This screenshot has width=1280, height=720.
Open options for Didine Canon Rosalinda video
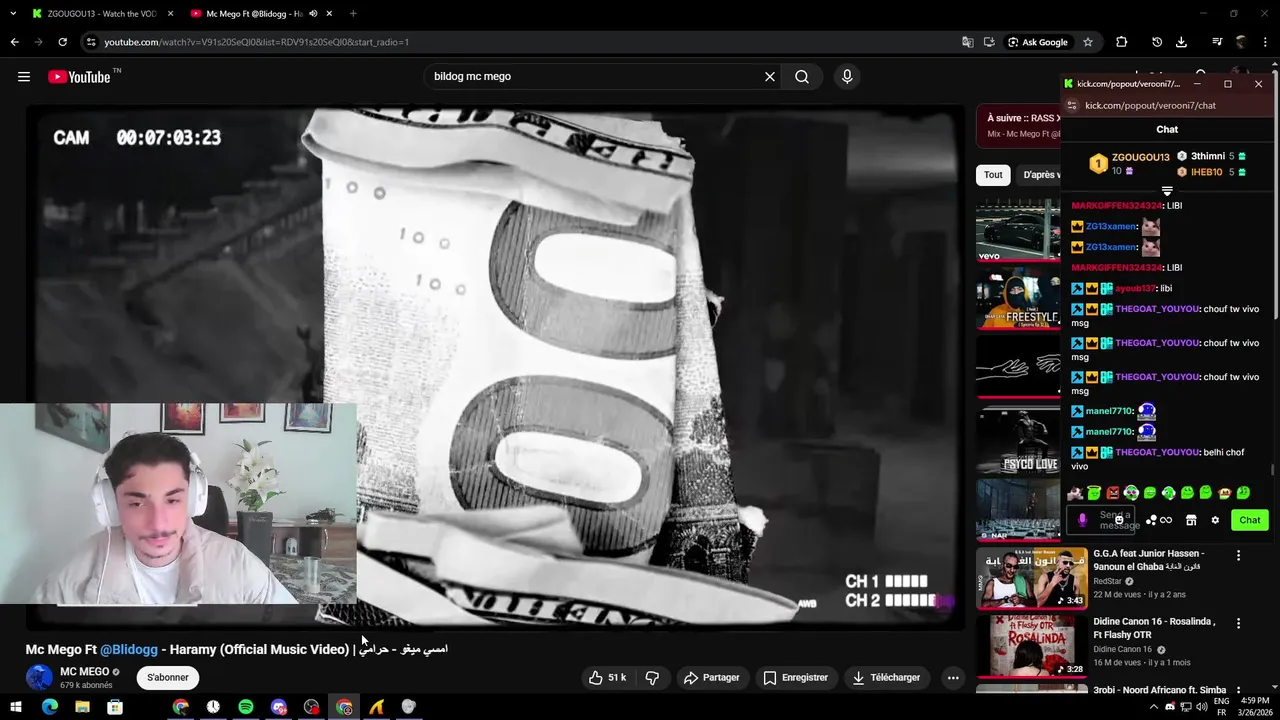(x=1238, y=623)
